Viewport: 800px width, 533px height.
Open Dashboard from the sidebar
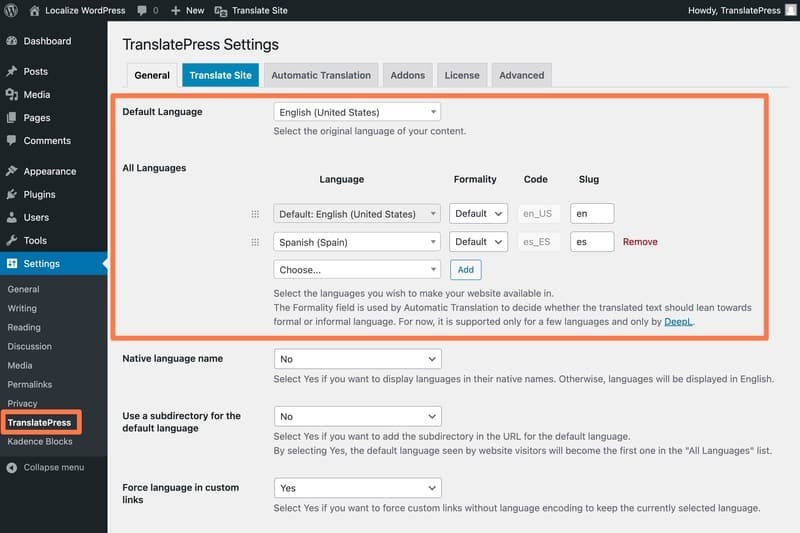[47, 41]
